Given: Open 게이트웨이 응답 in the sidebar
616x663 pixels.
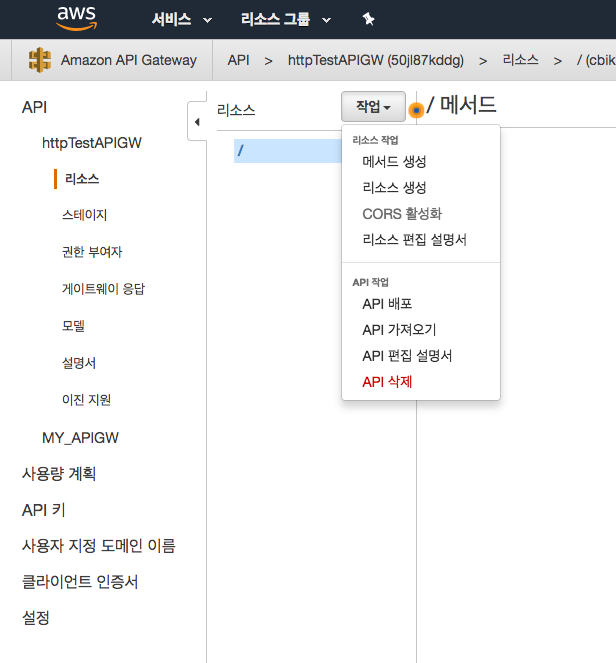Looking at the screenshot, I should [x=103, y=289].
